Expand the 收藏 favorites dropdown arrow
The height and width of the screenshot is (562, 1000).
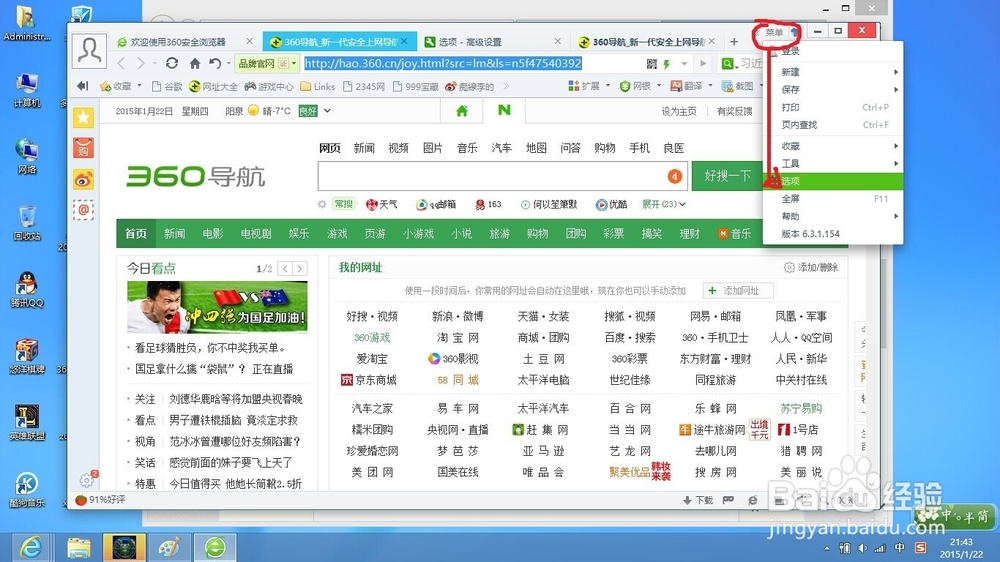click(x=139, y=86)
